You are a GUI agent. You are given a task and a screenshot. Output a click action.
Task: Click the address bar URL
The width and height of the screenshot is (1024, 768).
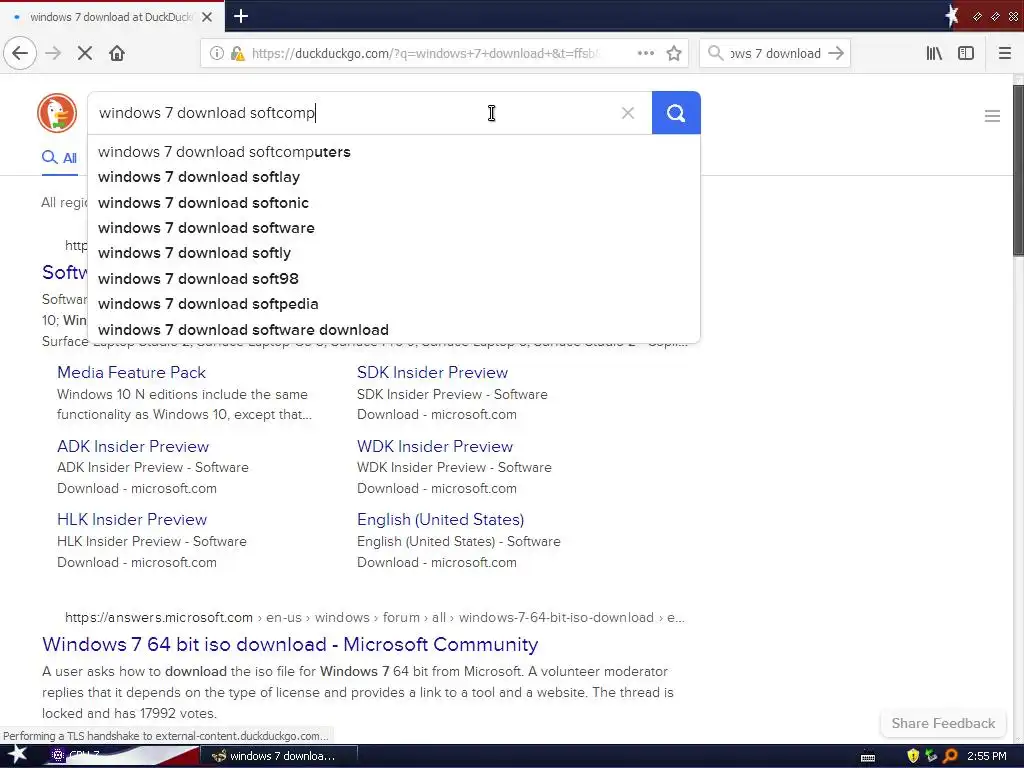(426, 54)
